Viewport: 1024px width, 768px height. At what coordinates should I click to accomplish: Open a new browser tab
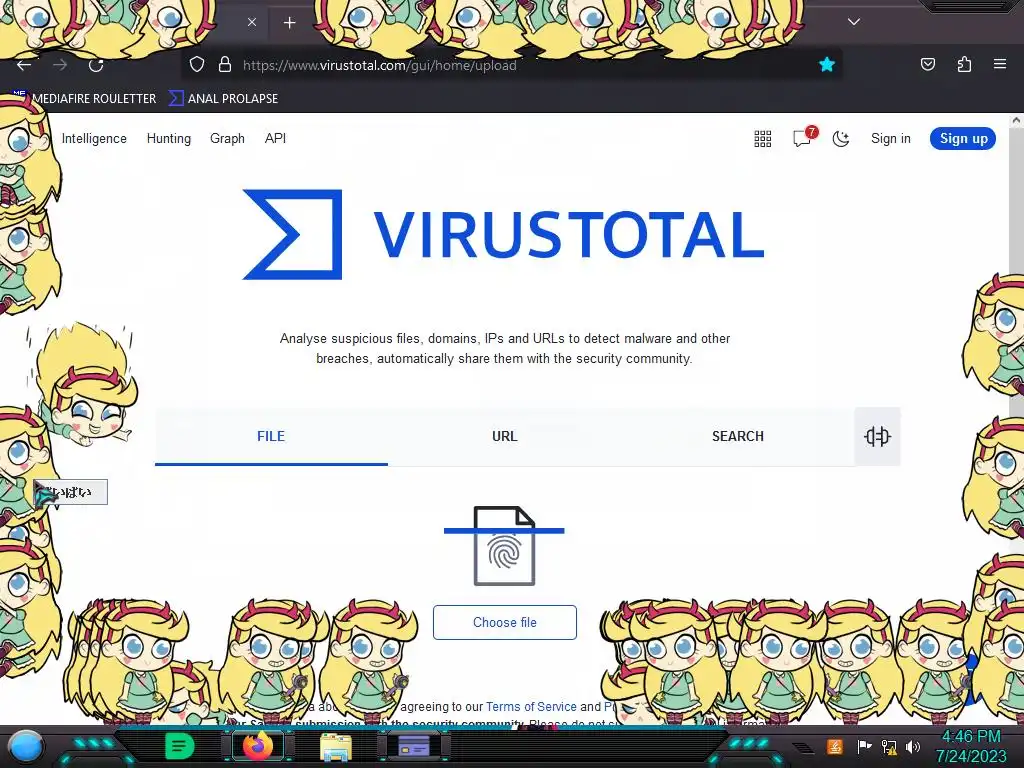click(x=289, y=23)
